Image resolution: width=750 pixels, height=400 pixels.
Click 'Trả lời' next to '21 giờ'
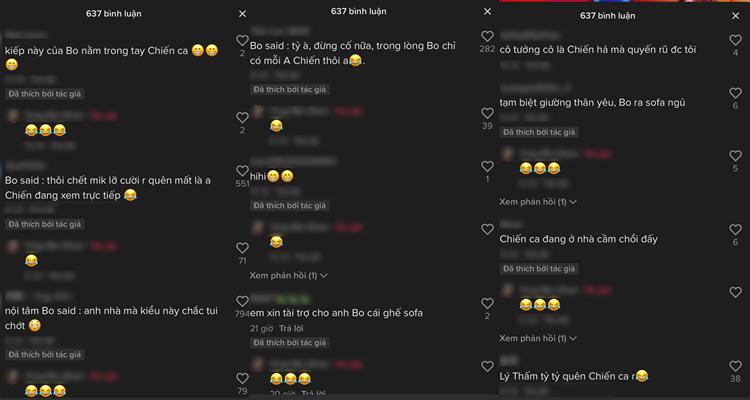click(x=291, y=329)
